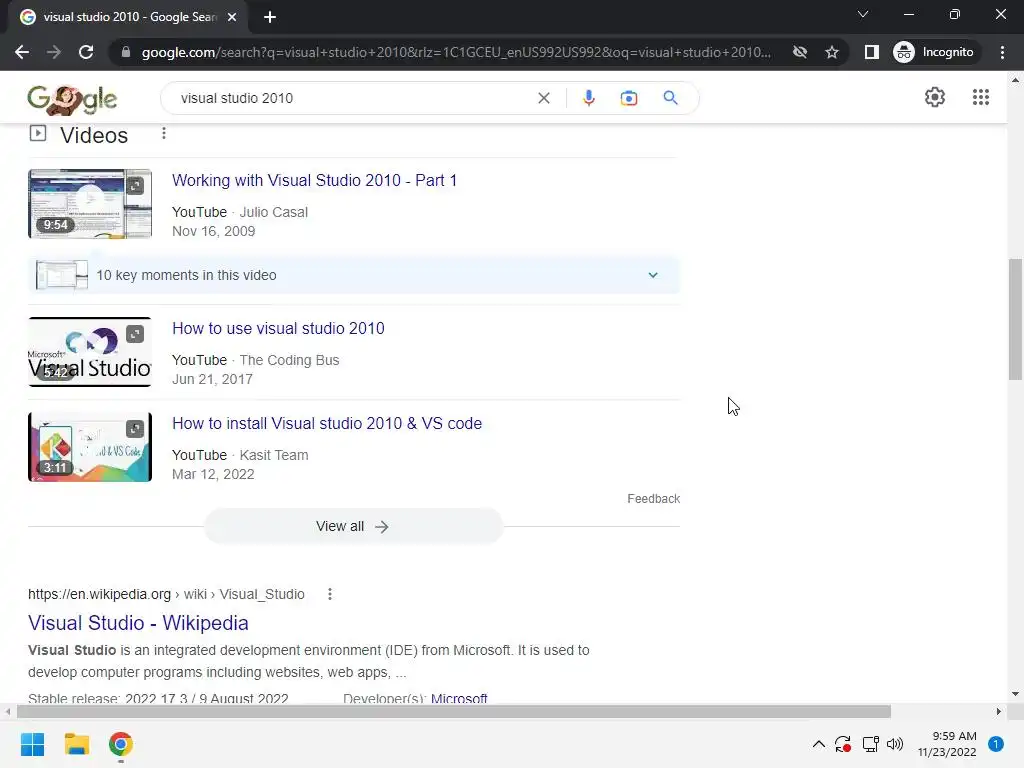Select the visual studio 2010 Google Search tab

pos(128,17)
